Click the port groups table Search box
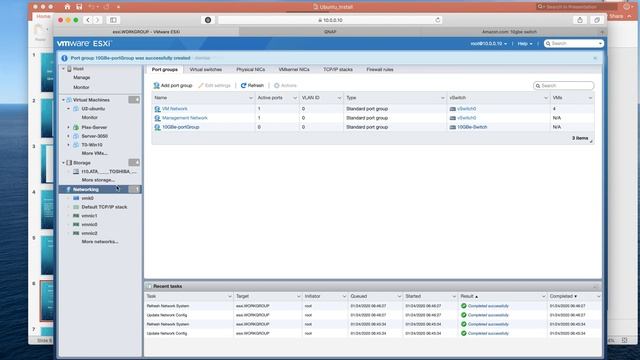Viewport: 640px width, 360px height. (563, 86)
